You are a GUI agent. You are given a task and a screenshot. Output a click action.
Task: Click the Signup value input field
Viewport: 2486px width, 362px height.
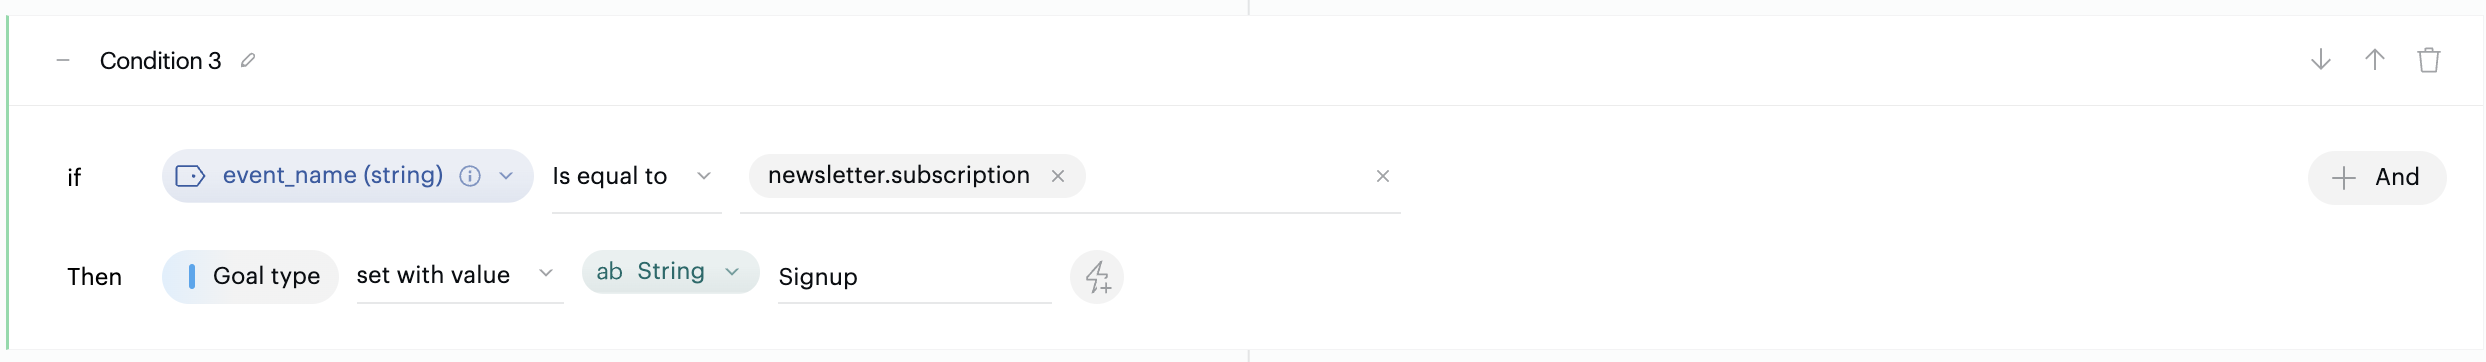point(914,277)
